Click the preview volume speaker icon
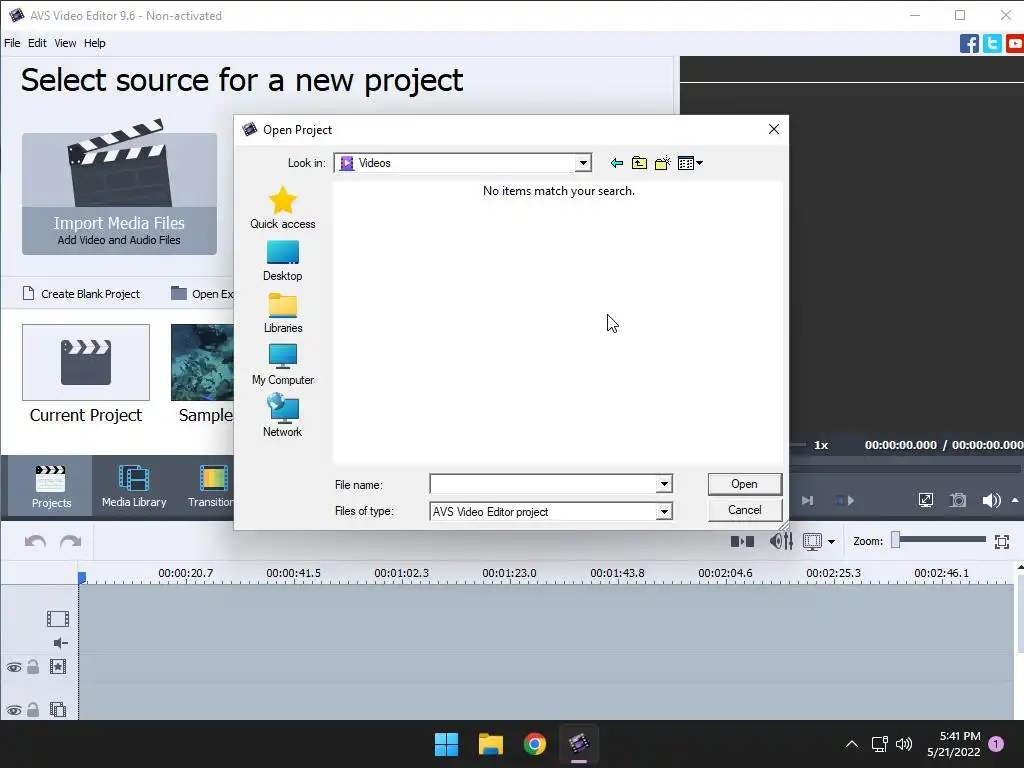 pos(991,500)
